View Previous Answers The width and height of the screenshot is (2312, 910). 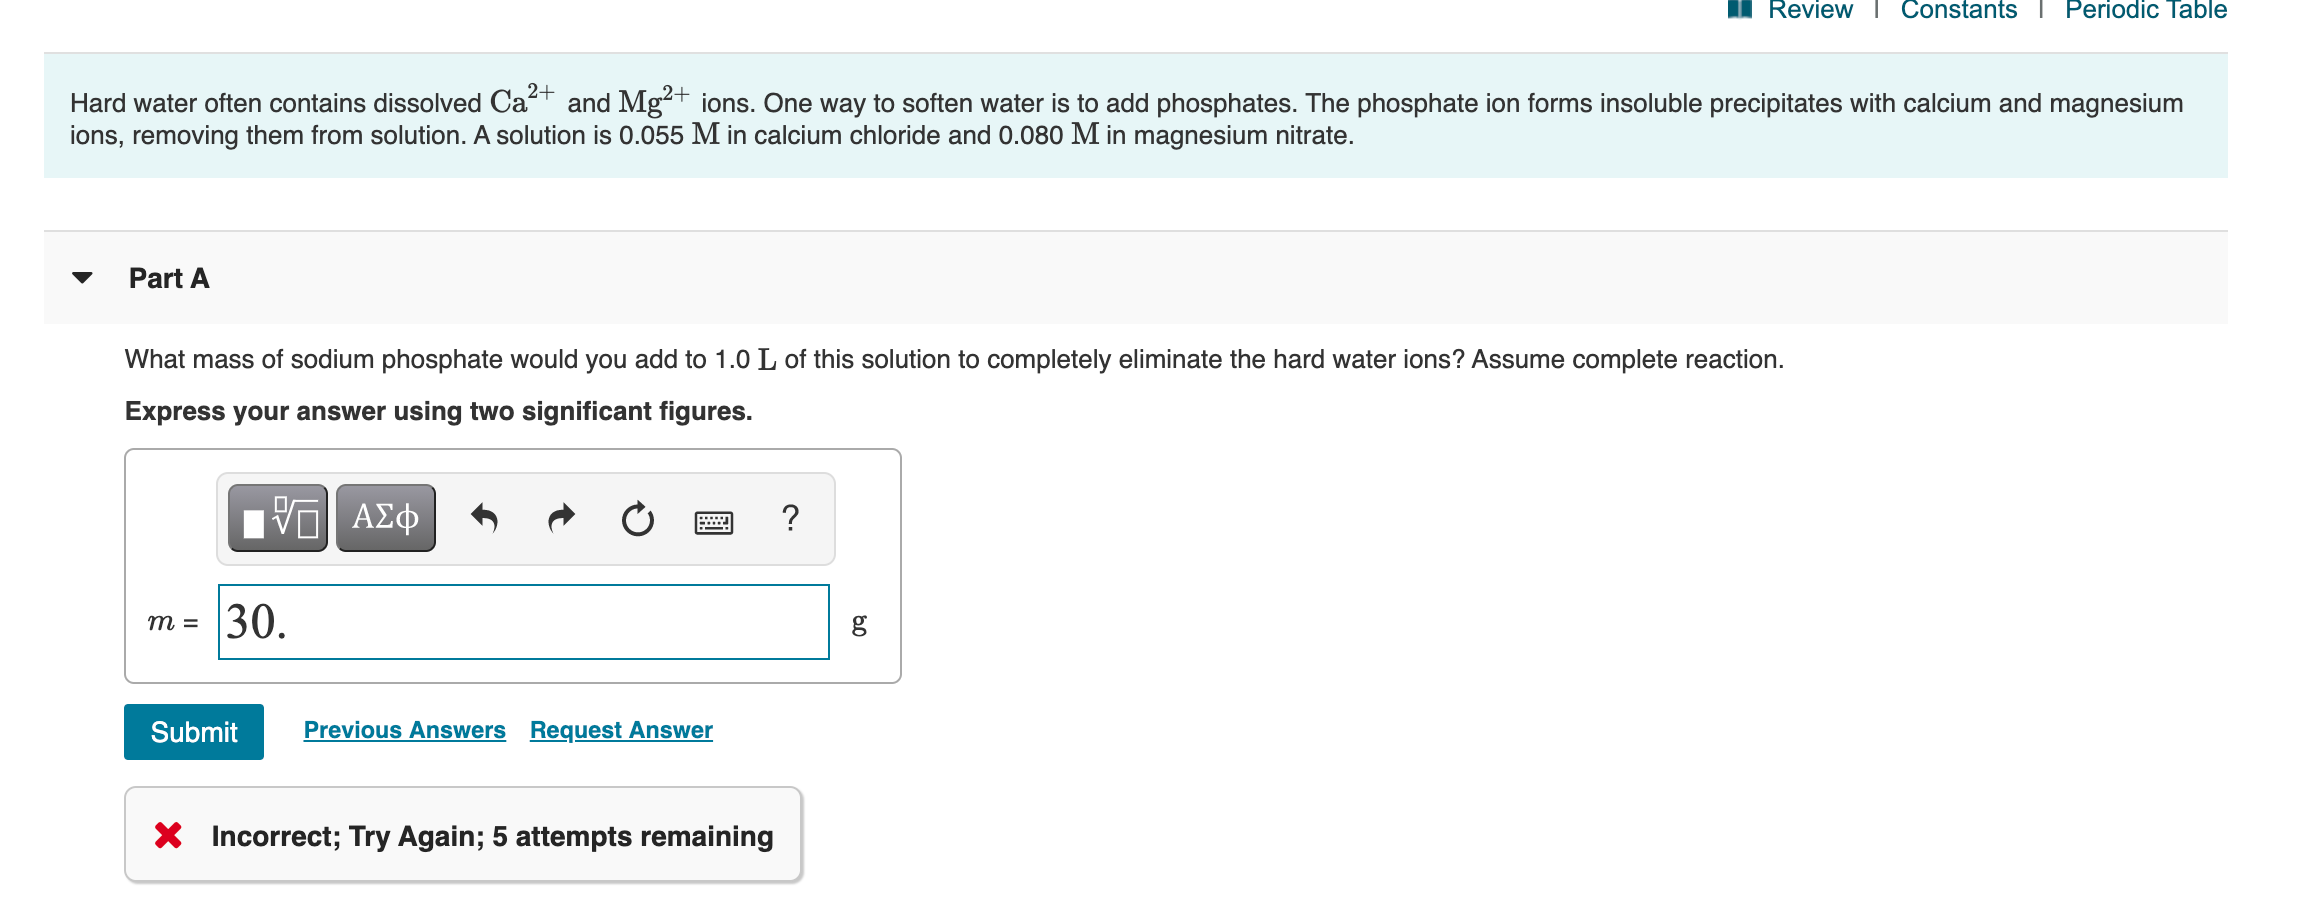pyautogui.click(x=404, y=729)
